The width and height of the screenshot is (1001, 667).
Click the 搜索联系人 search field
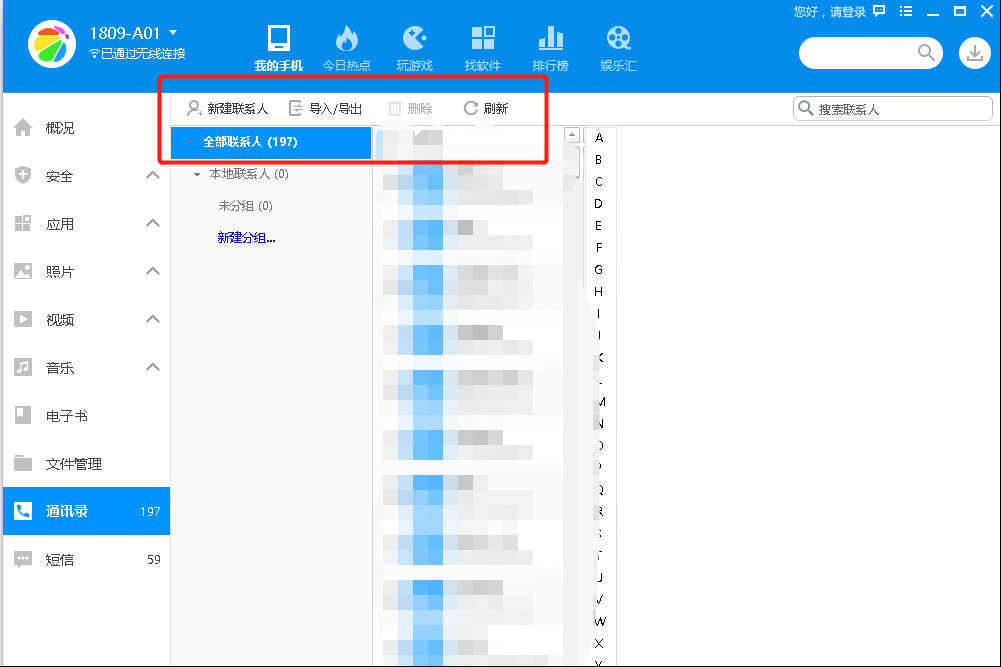click(x=900, y=109)
